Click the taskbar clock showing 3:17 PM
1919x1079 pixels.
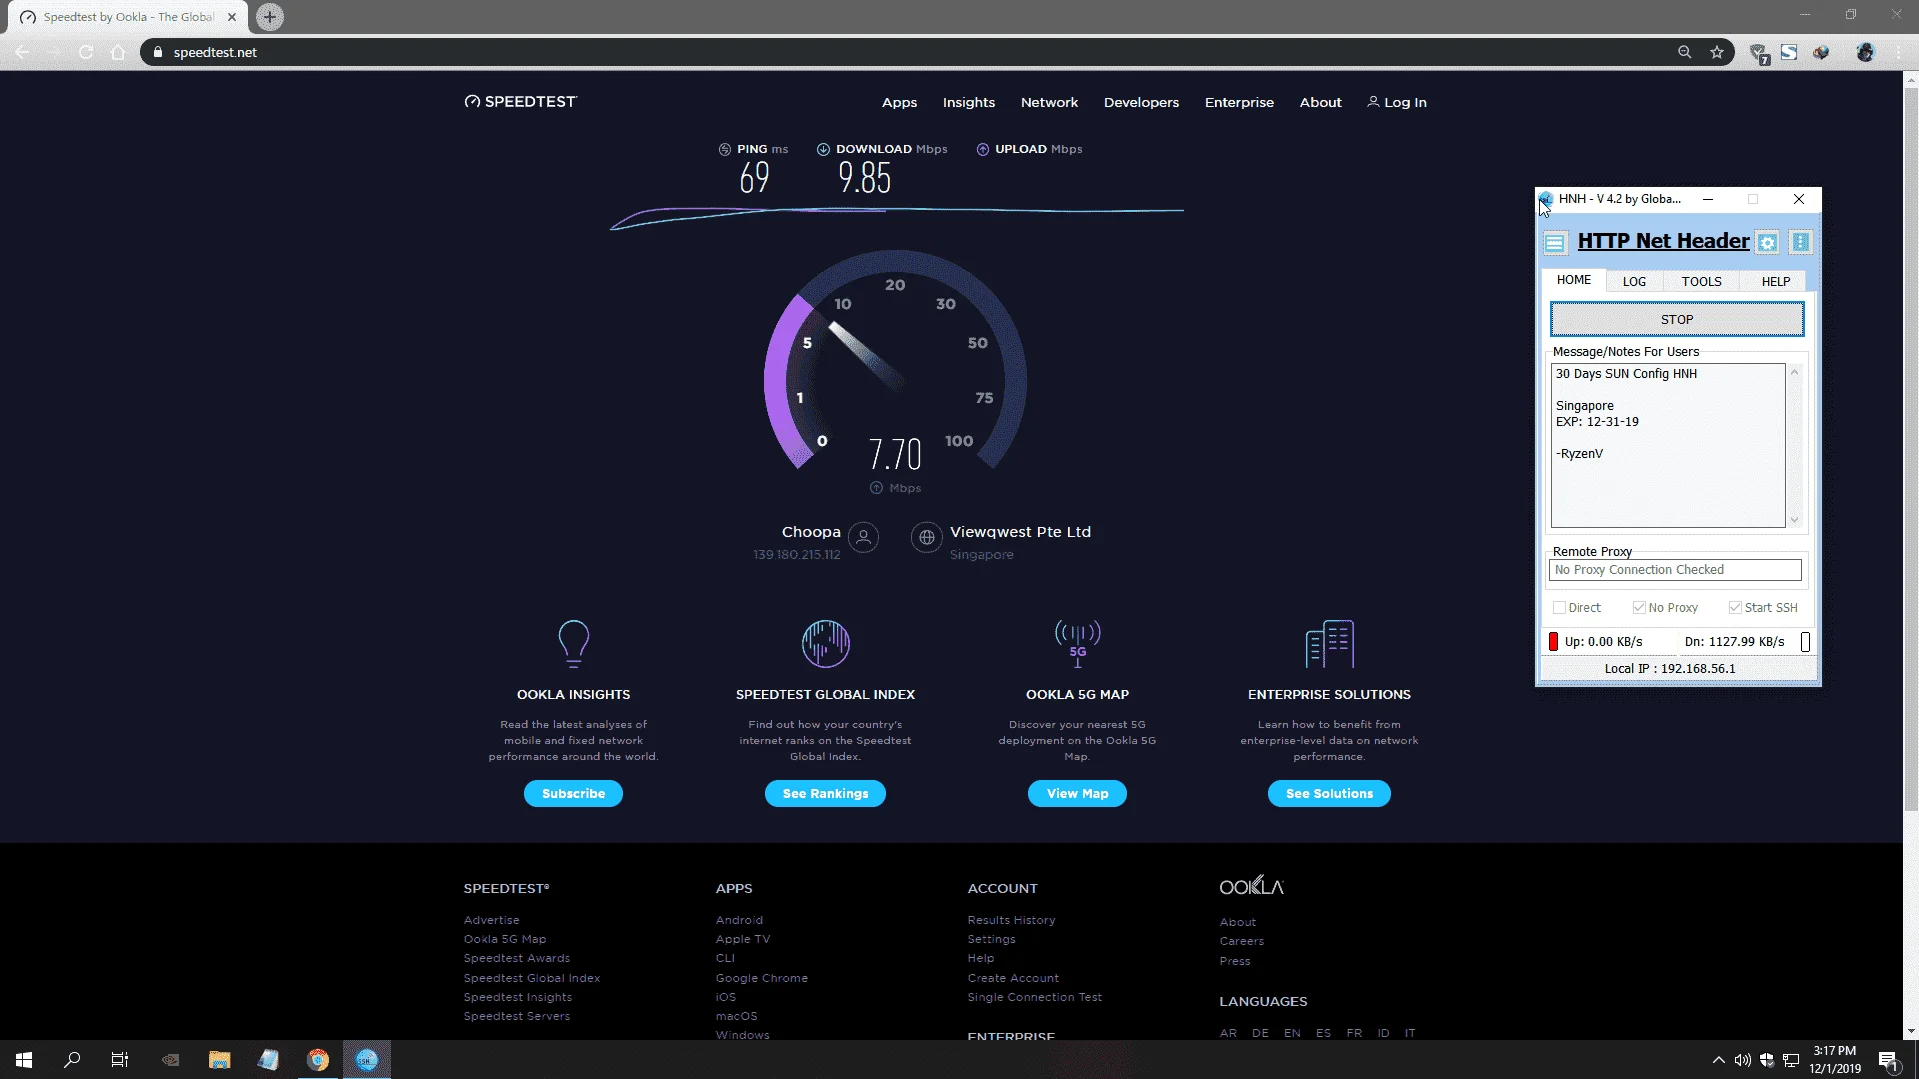pyautogui.click(x=1834, y=1060)
